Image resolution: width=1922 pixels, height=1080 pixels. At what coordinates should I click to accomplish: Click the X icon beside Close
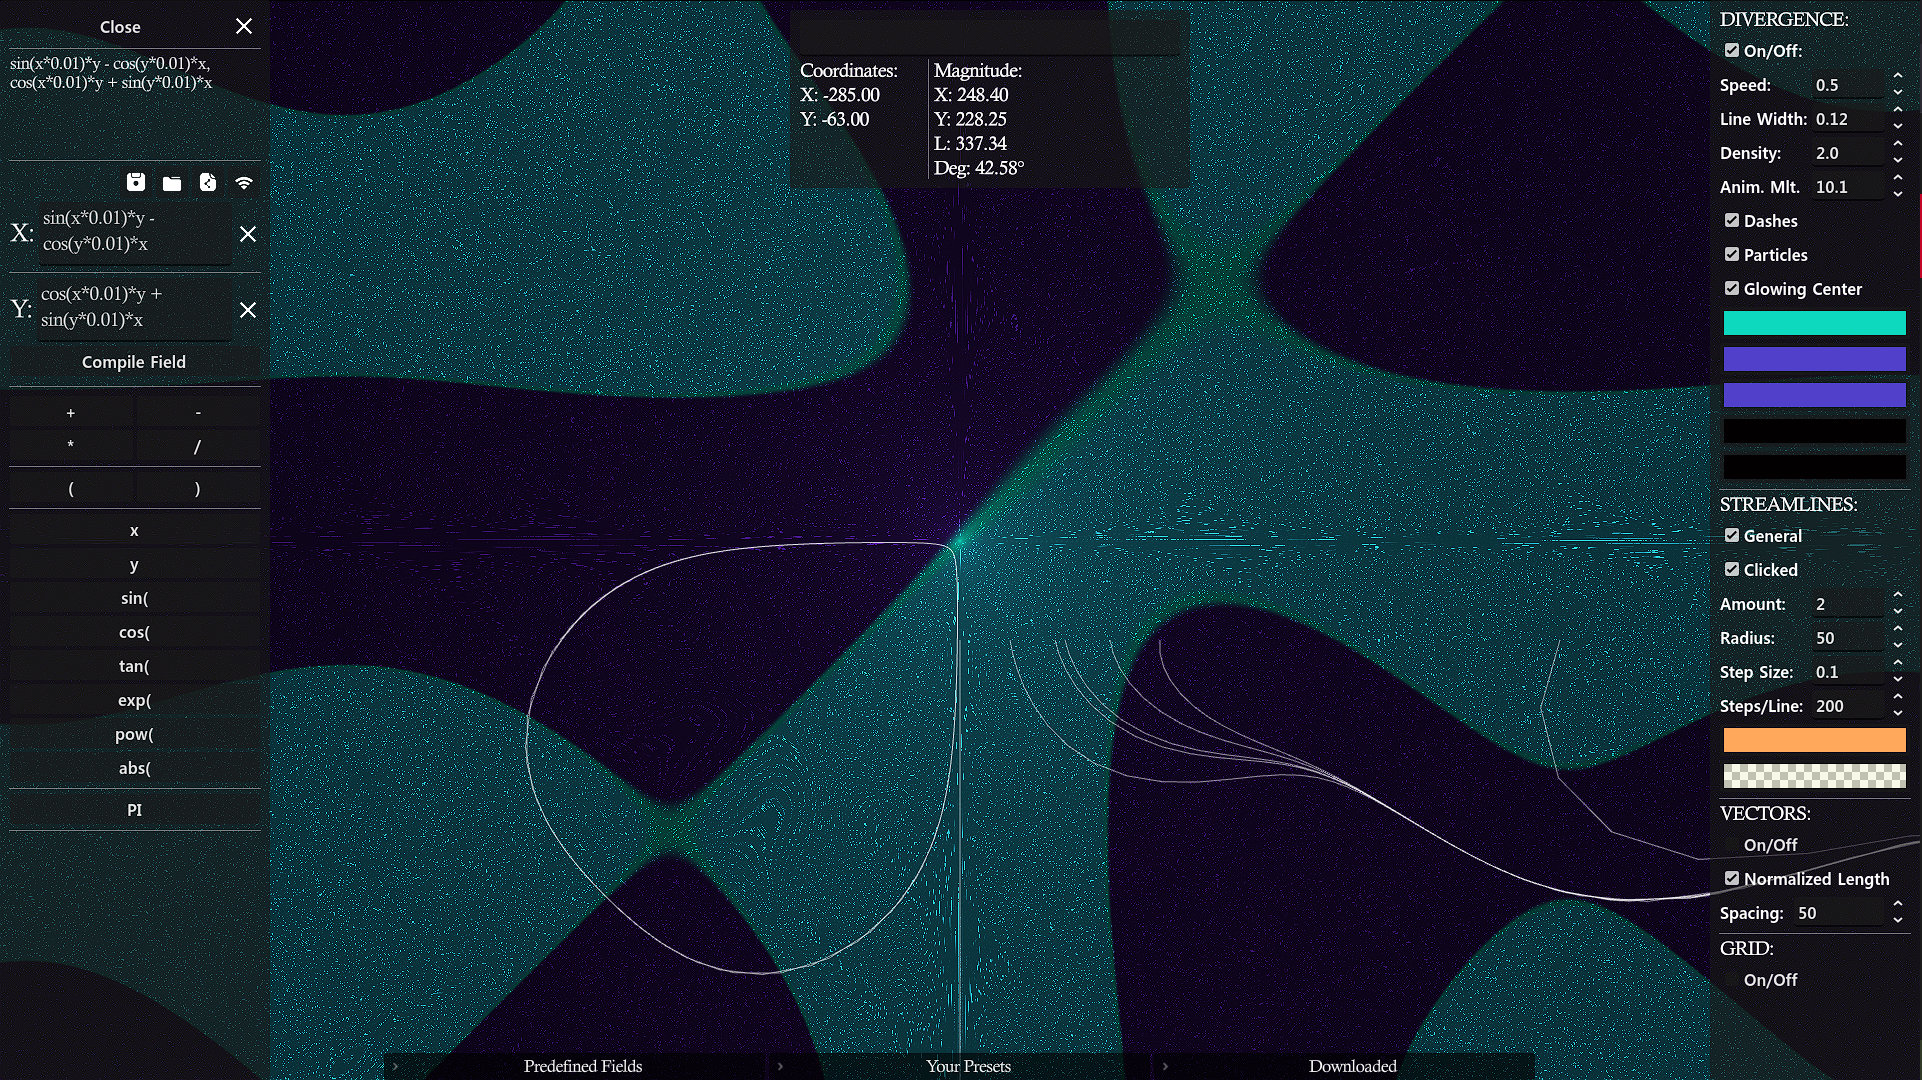244,26
